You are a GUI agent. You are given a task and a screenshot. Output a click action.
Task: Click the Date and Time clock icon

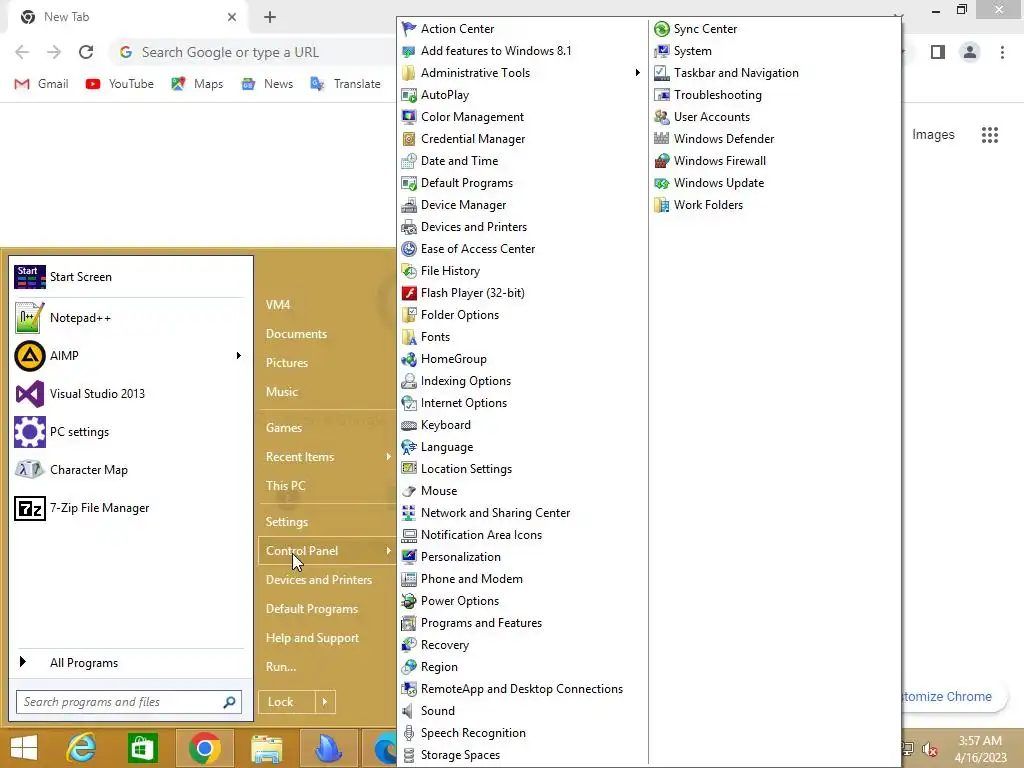point(409,161)
